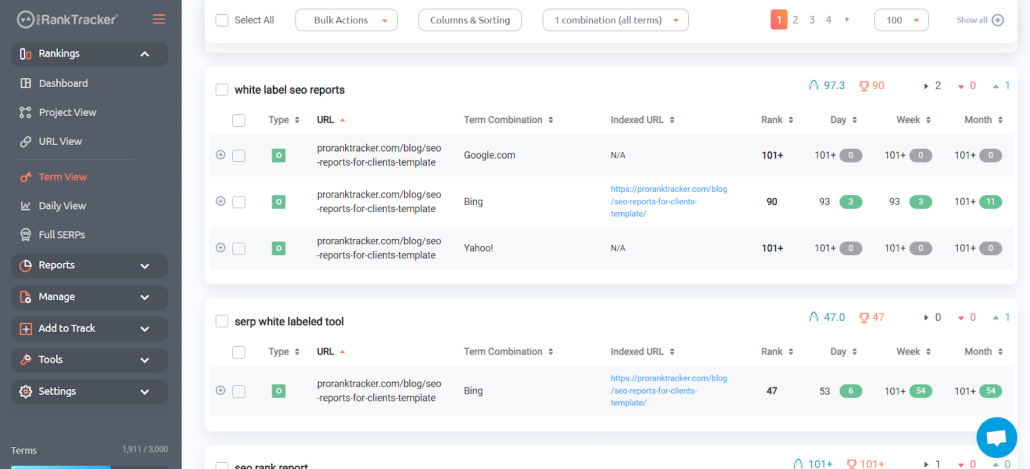
Task: Click the ProRankTracker logo
Action: pyautogui.click(x=67, y=19)
